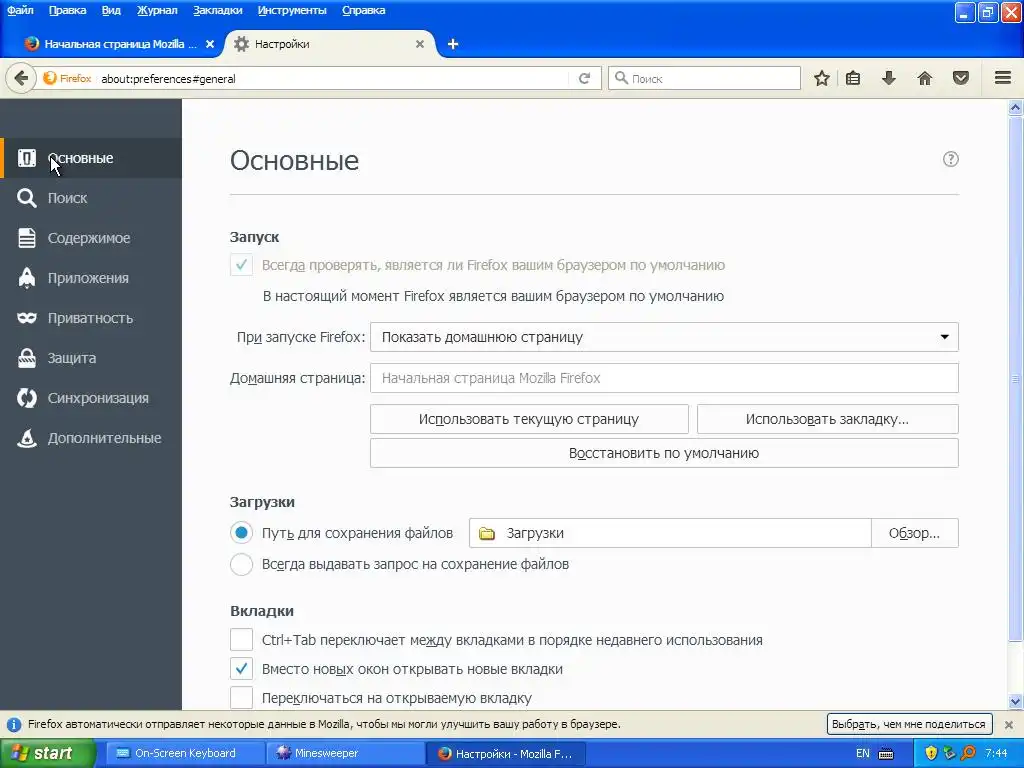
Task: Dismiss the data sharing notification bar
Action: point(1008,724)
